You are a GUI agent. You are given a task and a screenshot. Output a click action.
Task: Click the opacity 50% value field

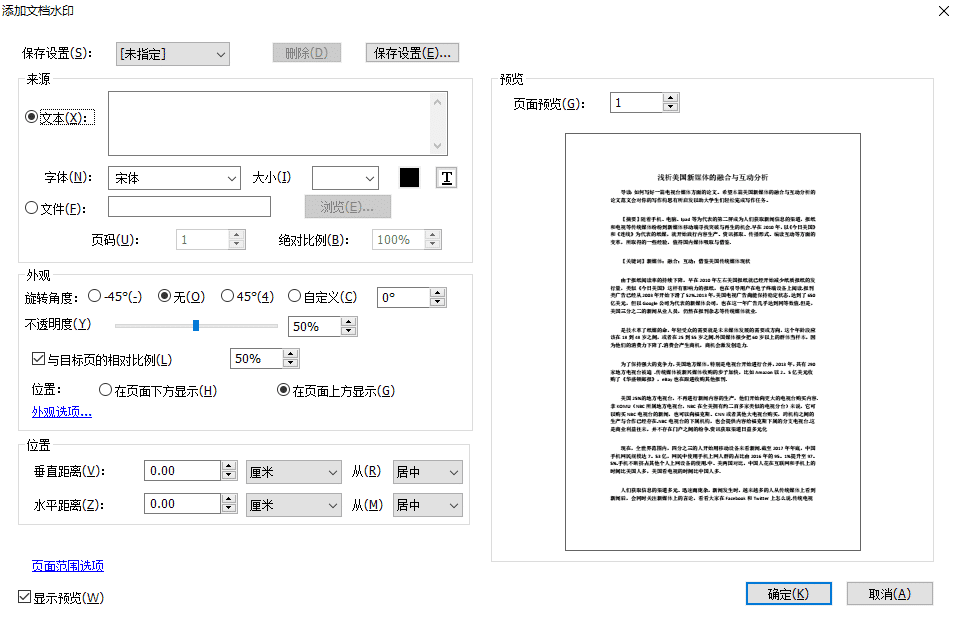[x=315, y=326]
